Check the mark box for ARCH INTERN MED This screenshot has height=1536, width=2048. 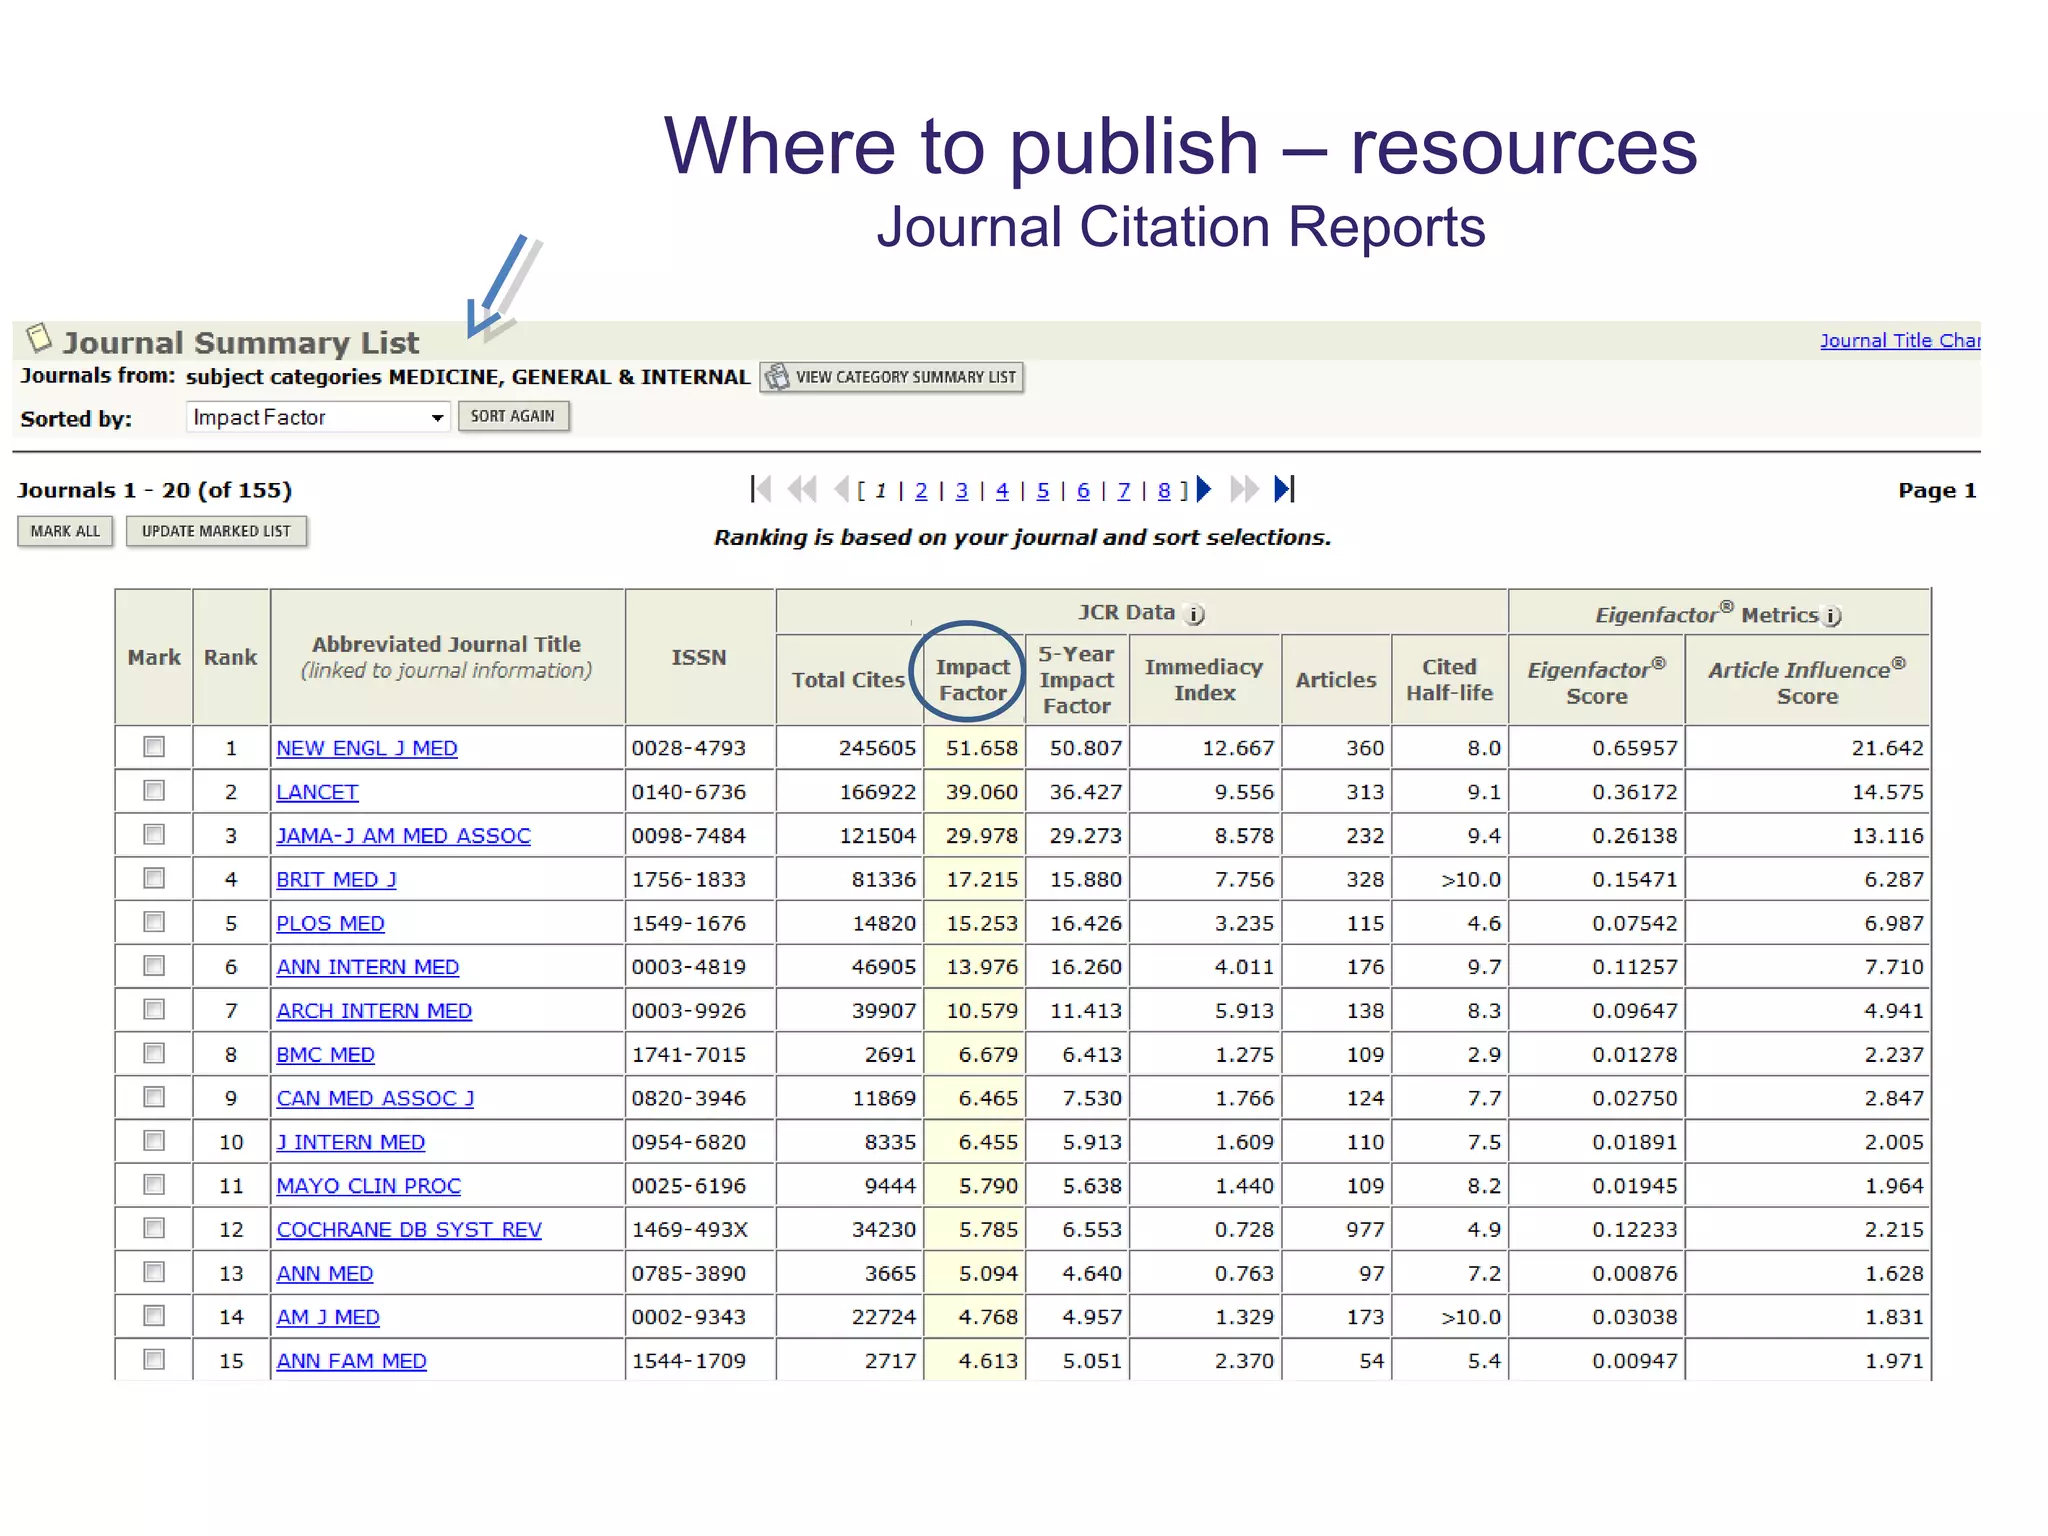click(x=154, y=1010)
